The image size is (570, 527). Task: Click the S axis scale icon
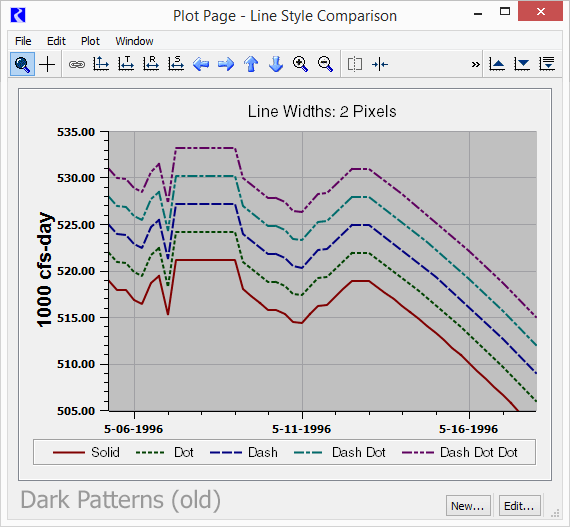point(176,64)
